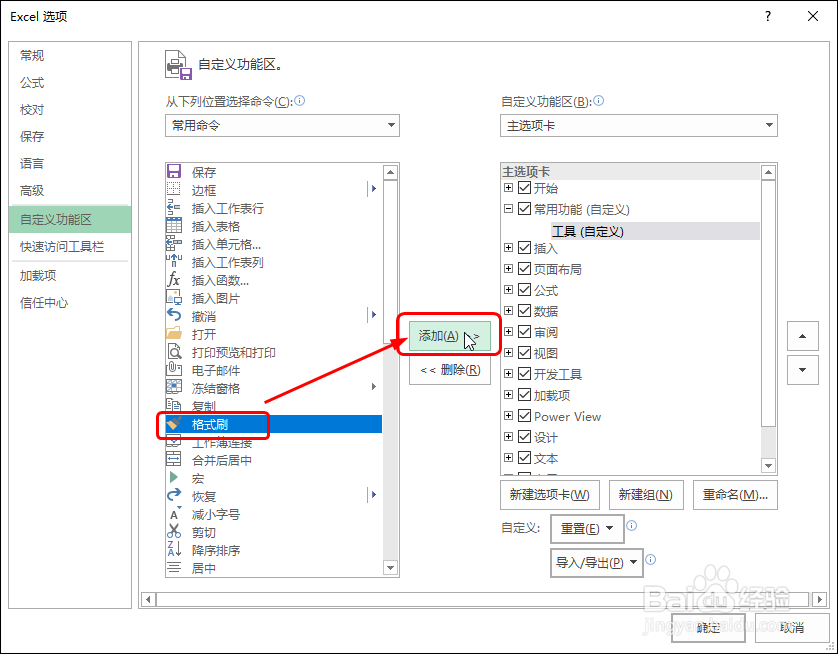Click the main tabs list scrollbar thumb
The image size is (838, 654).
[x=768, y=303]
